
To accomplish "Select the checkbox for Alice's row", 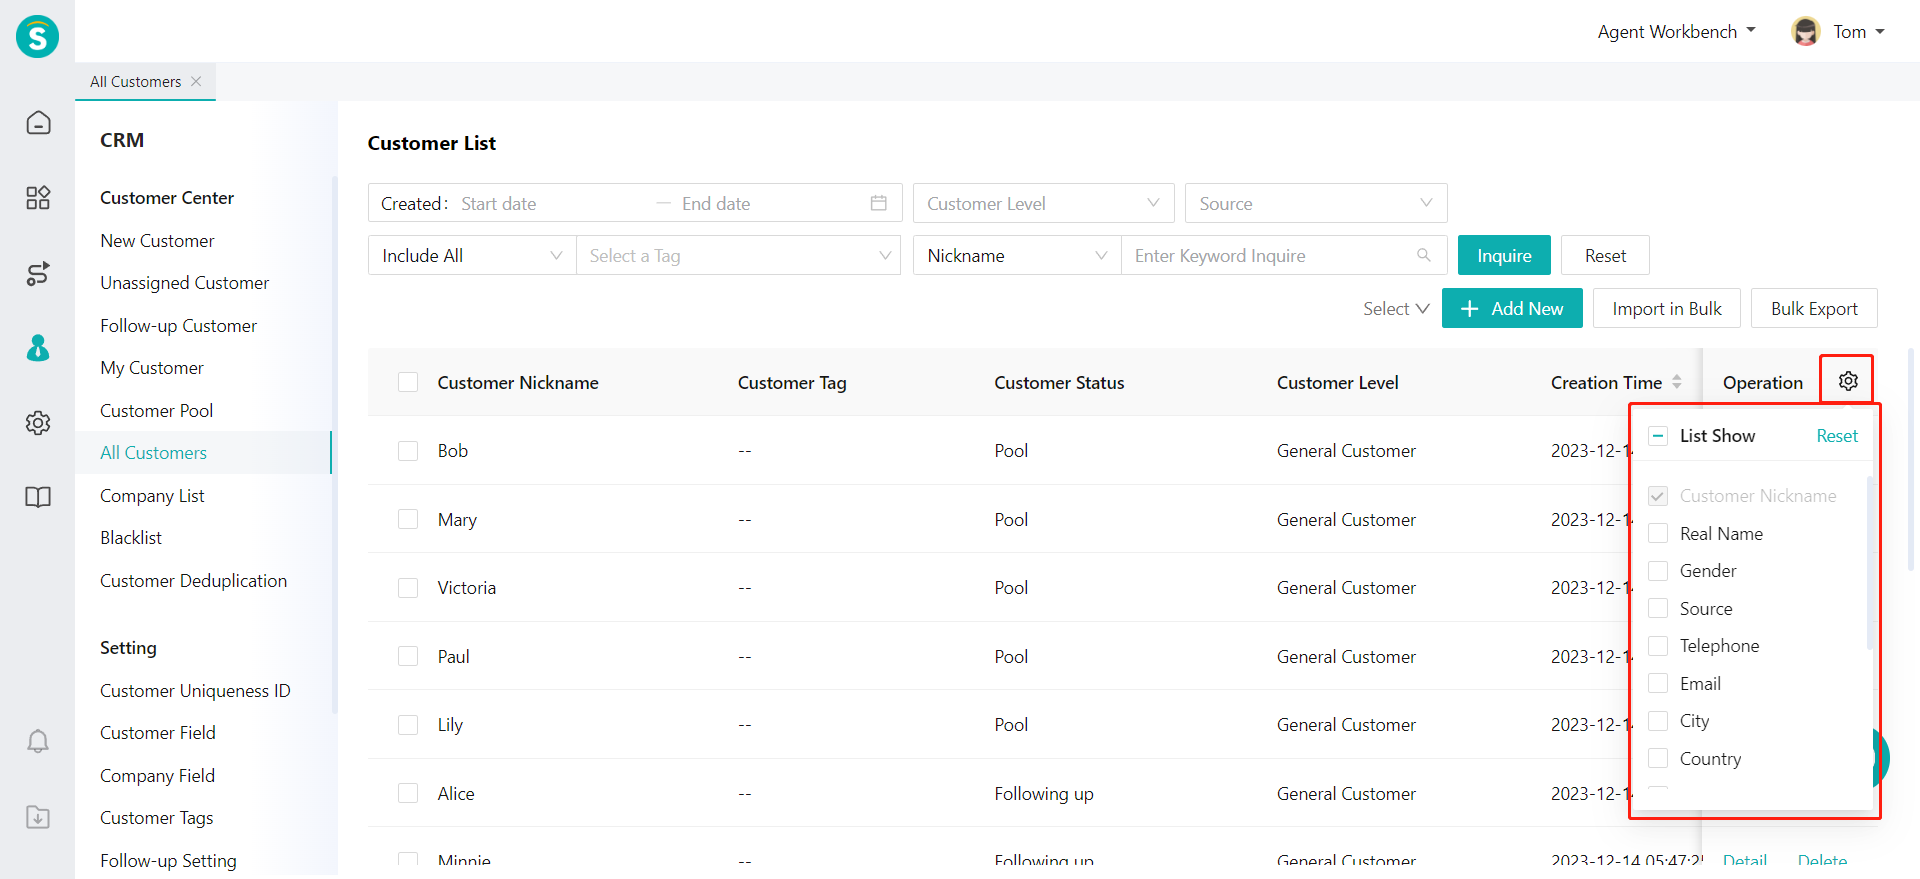I will [x=408, y=793].
